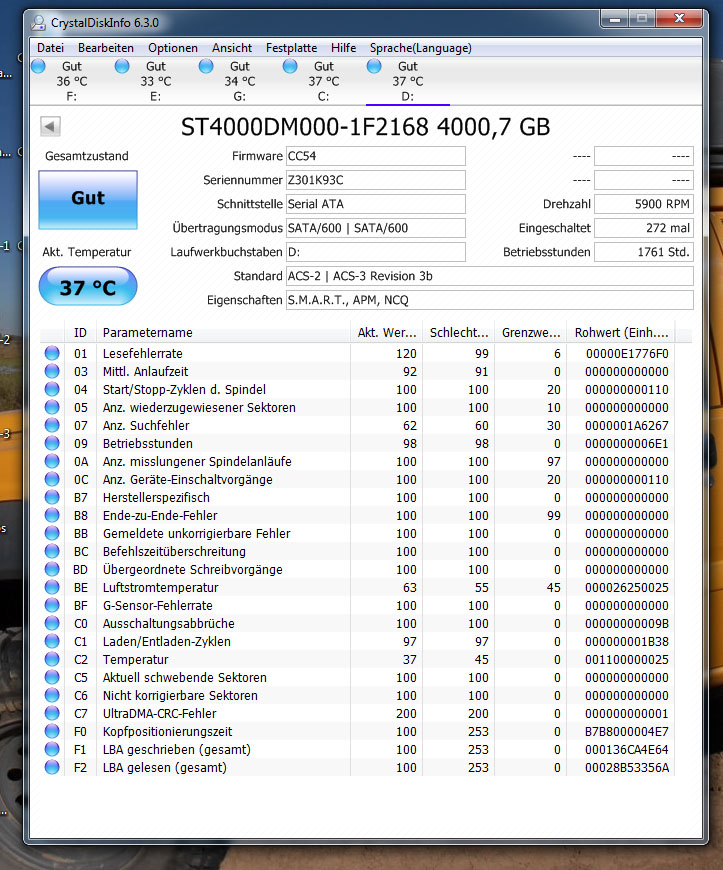
Task: Click the Gut health status button
Action: point(88,200)
